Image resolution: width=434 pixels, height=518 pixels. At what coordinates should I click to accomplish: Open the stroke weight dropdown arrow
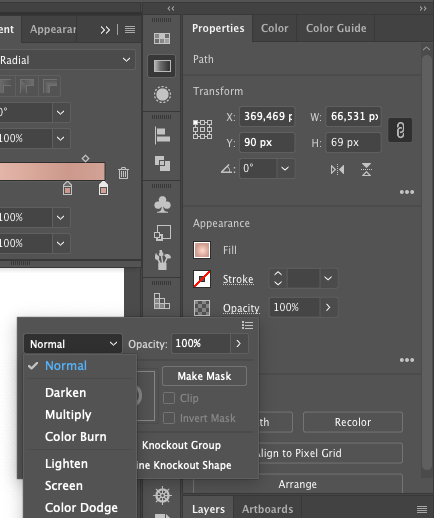[328, 278]
